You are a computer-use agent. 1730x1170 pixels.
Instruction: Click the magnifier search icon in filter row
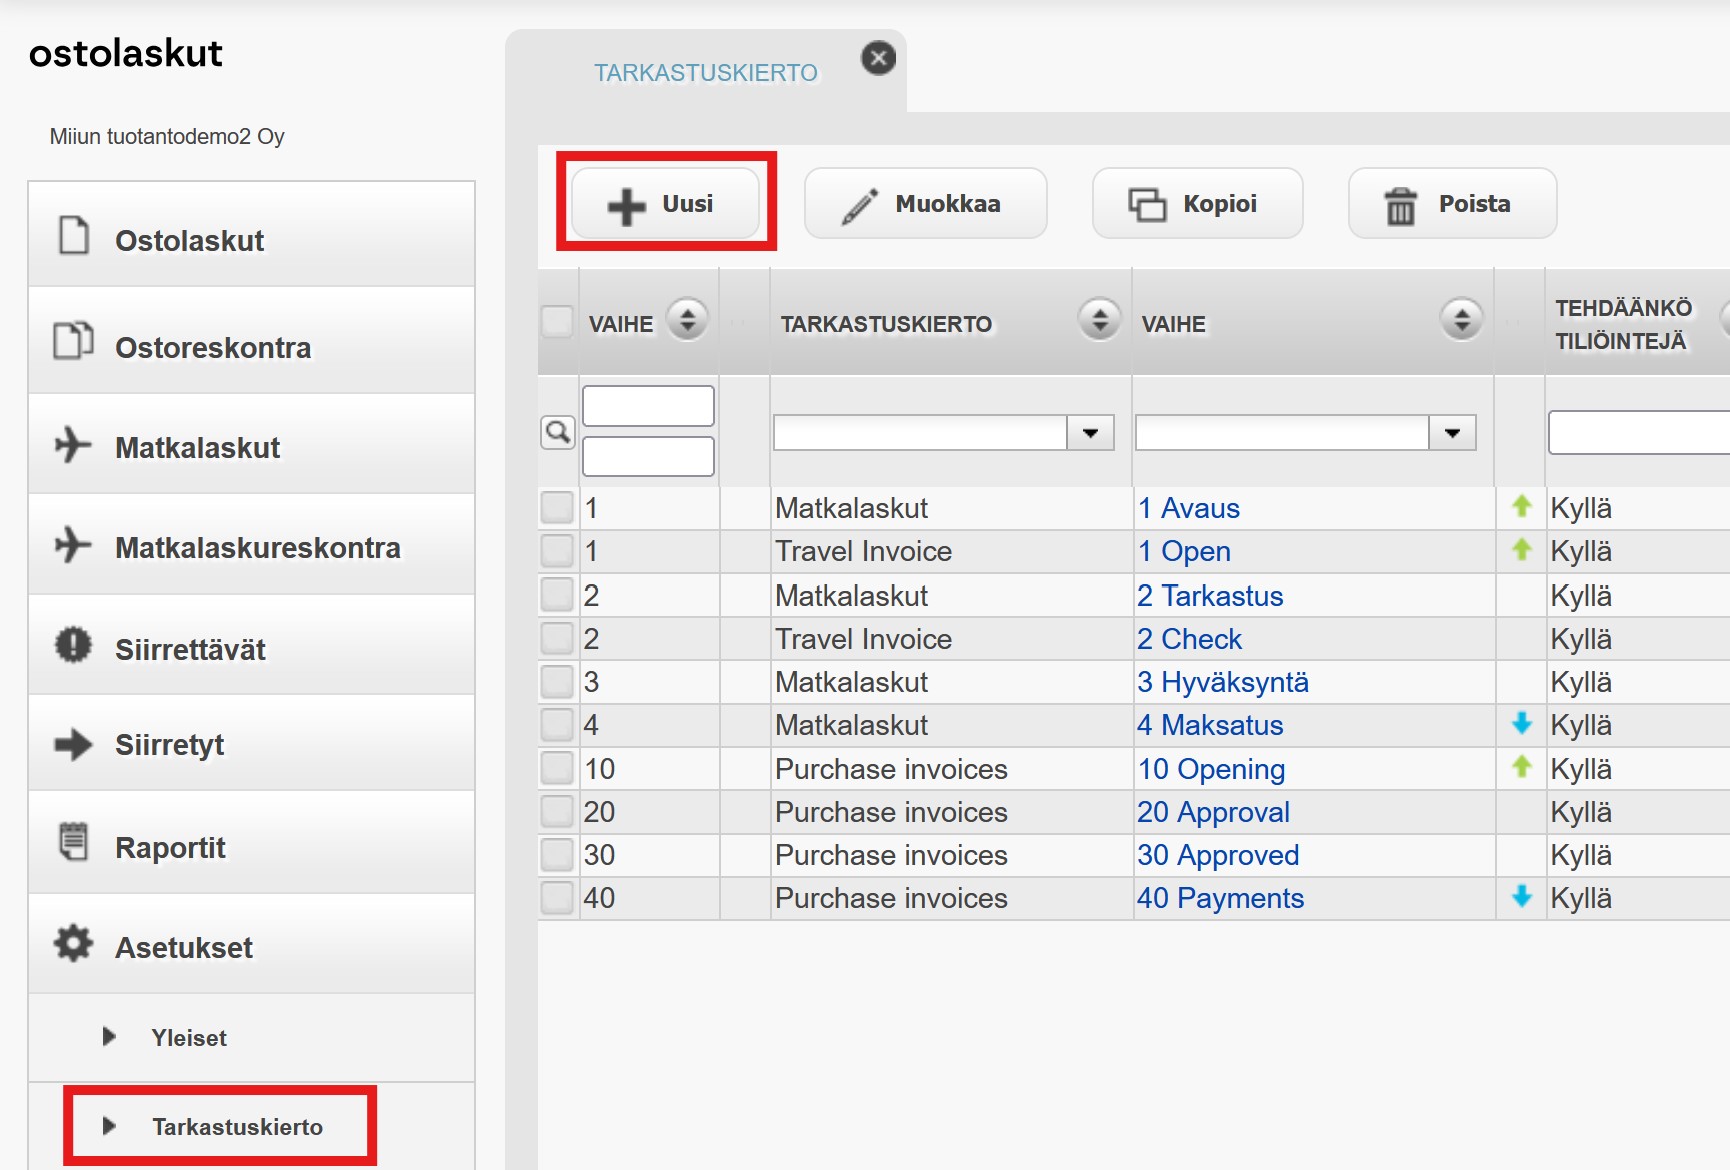coord(558,432)
